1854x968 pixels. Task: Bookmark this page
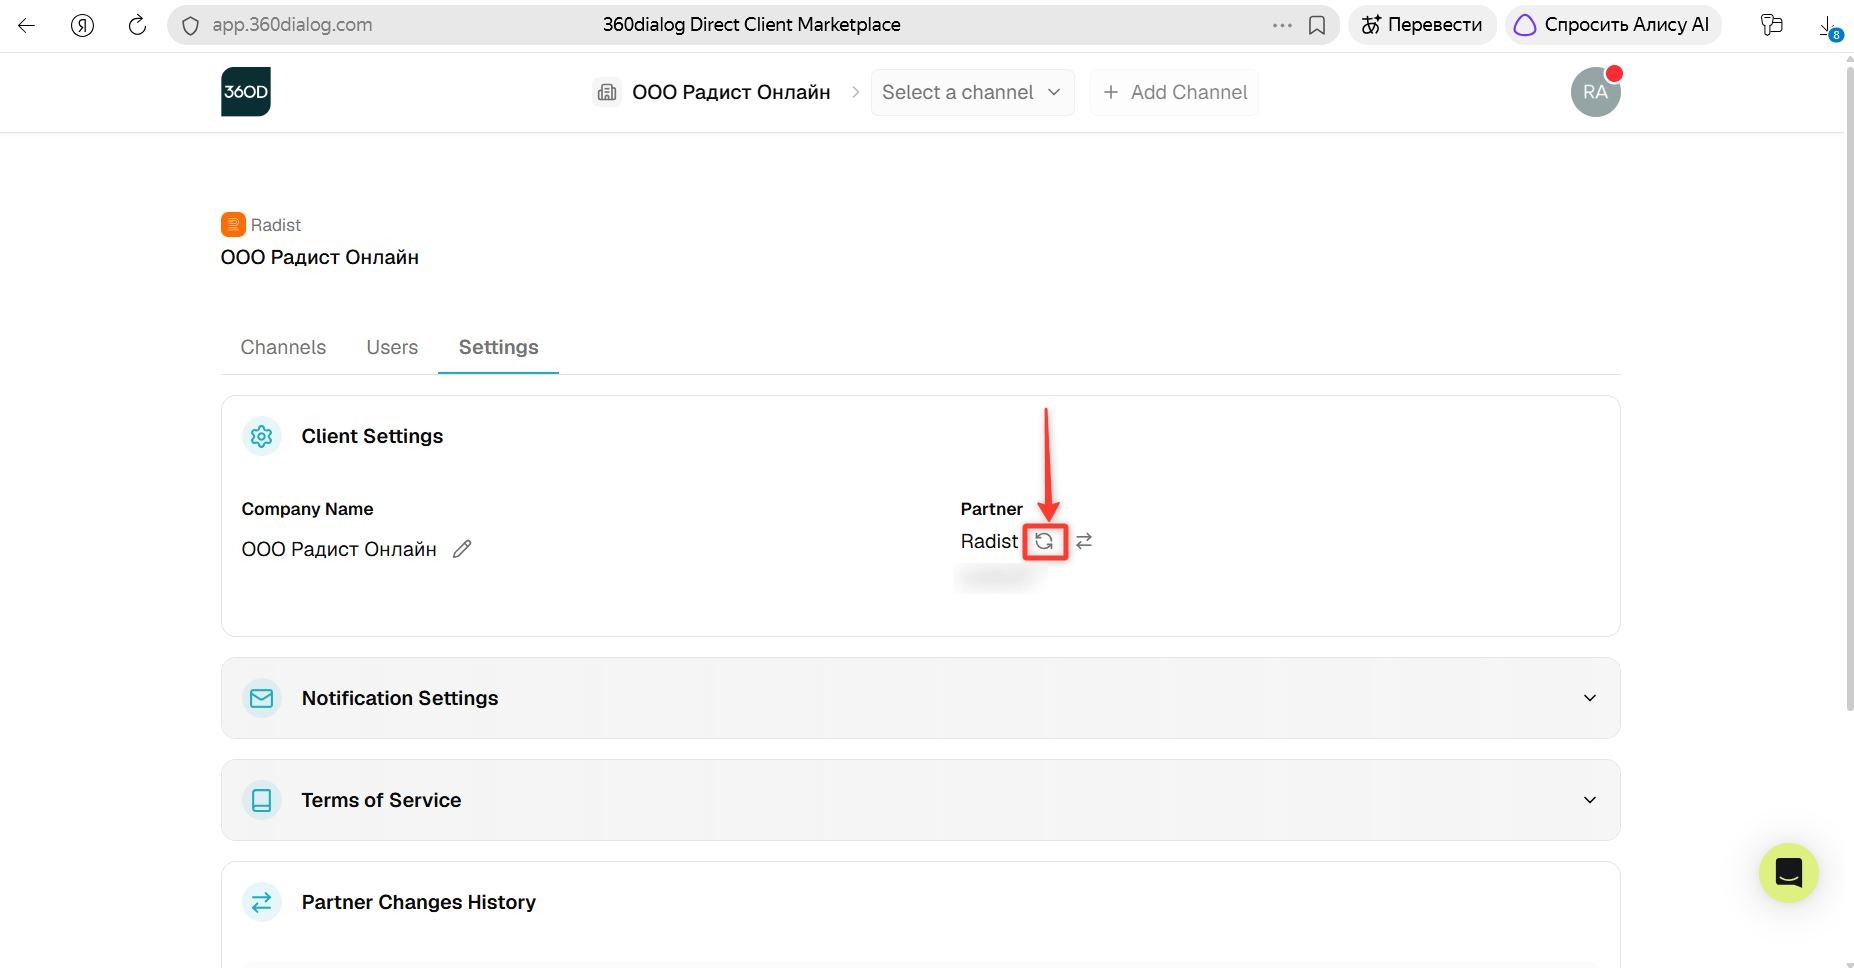click(x=1317, y=25)
